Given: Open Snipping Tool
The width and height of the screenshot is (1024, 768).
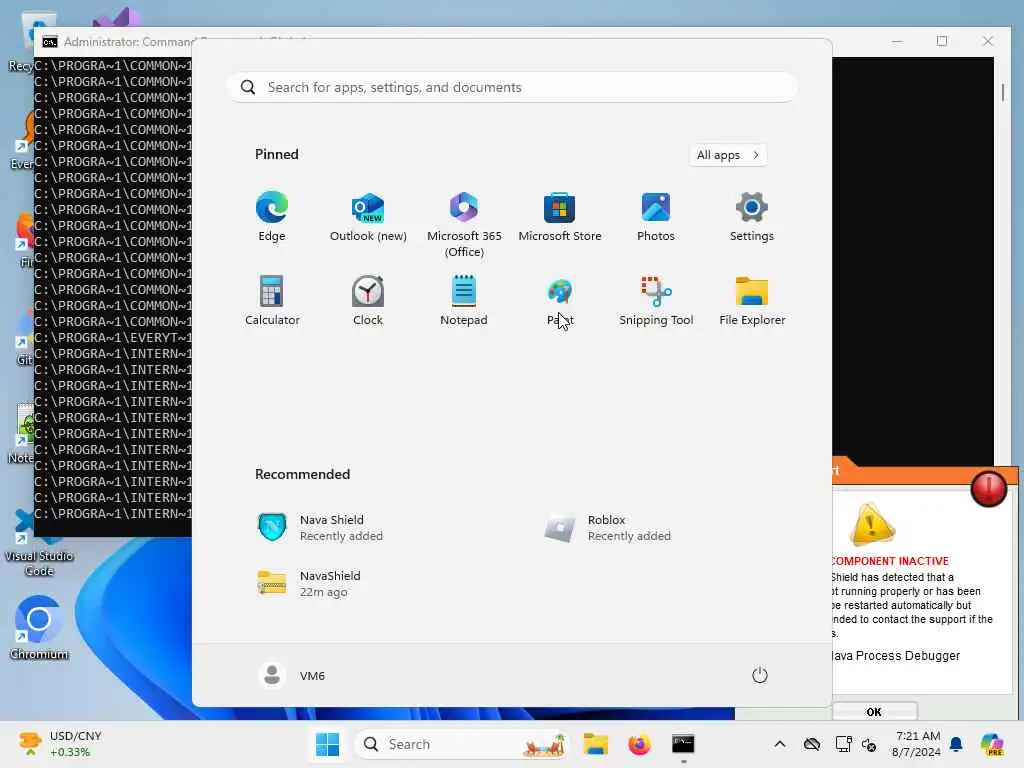Looking at the screenshot, I should [656, 301].
